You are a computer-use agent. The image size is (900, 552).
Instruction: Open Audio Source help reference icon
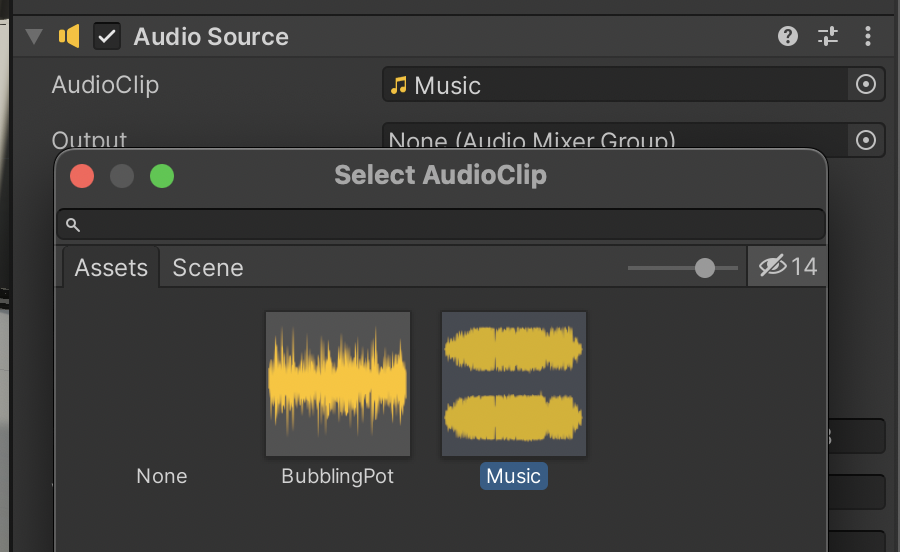(x=788, y=37)
